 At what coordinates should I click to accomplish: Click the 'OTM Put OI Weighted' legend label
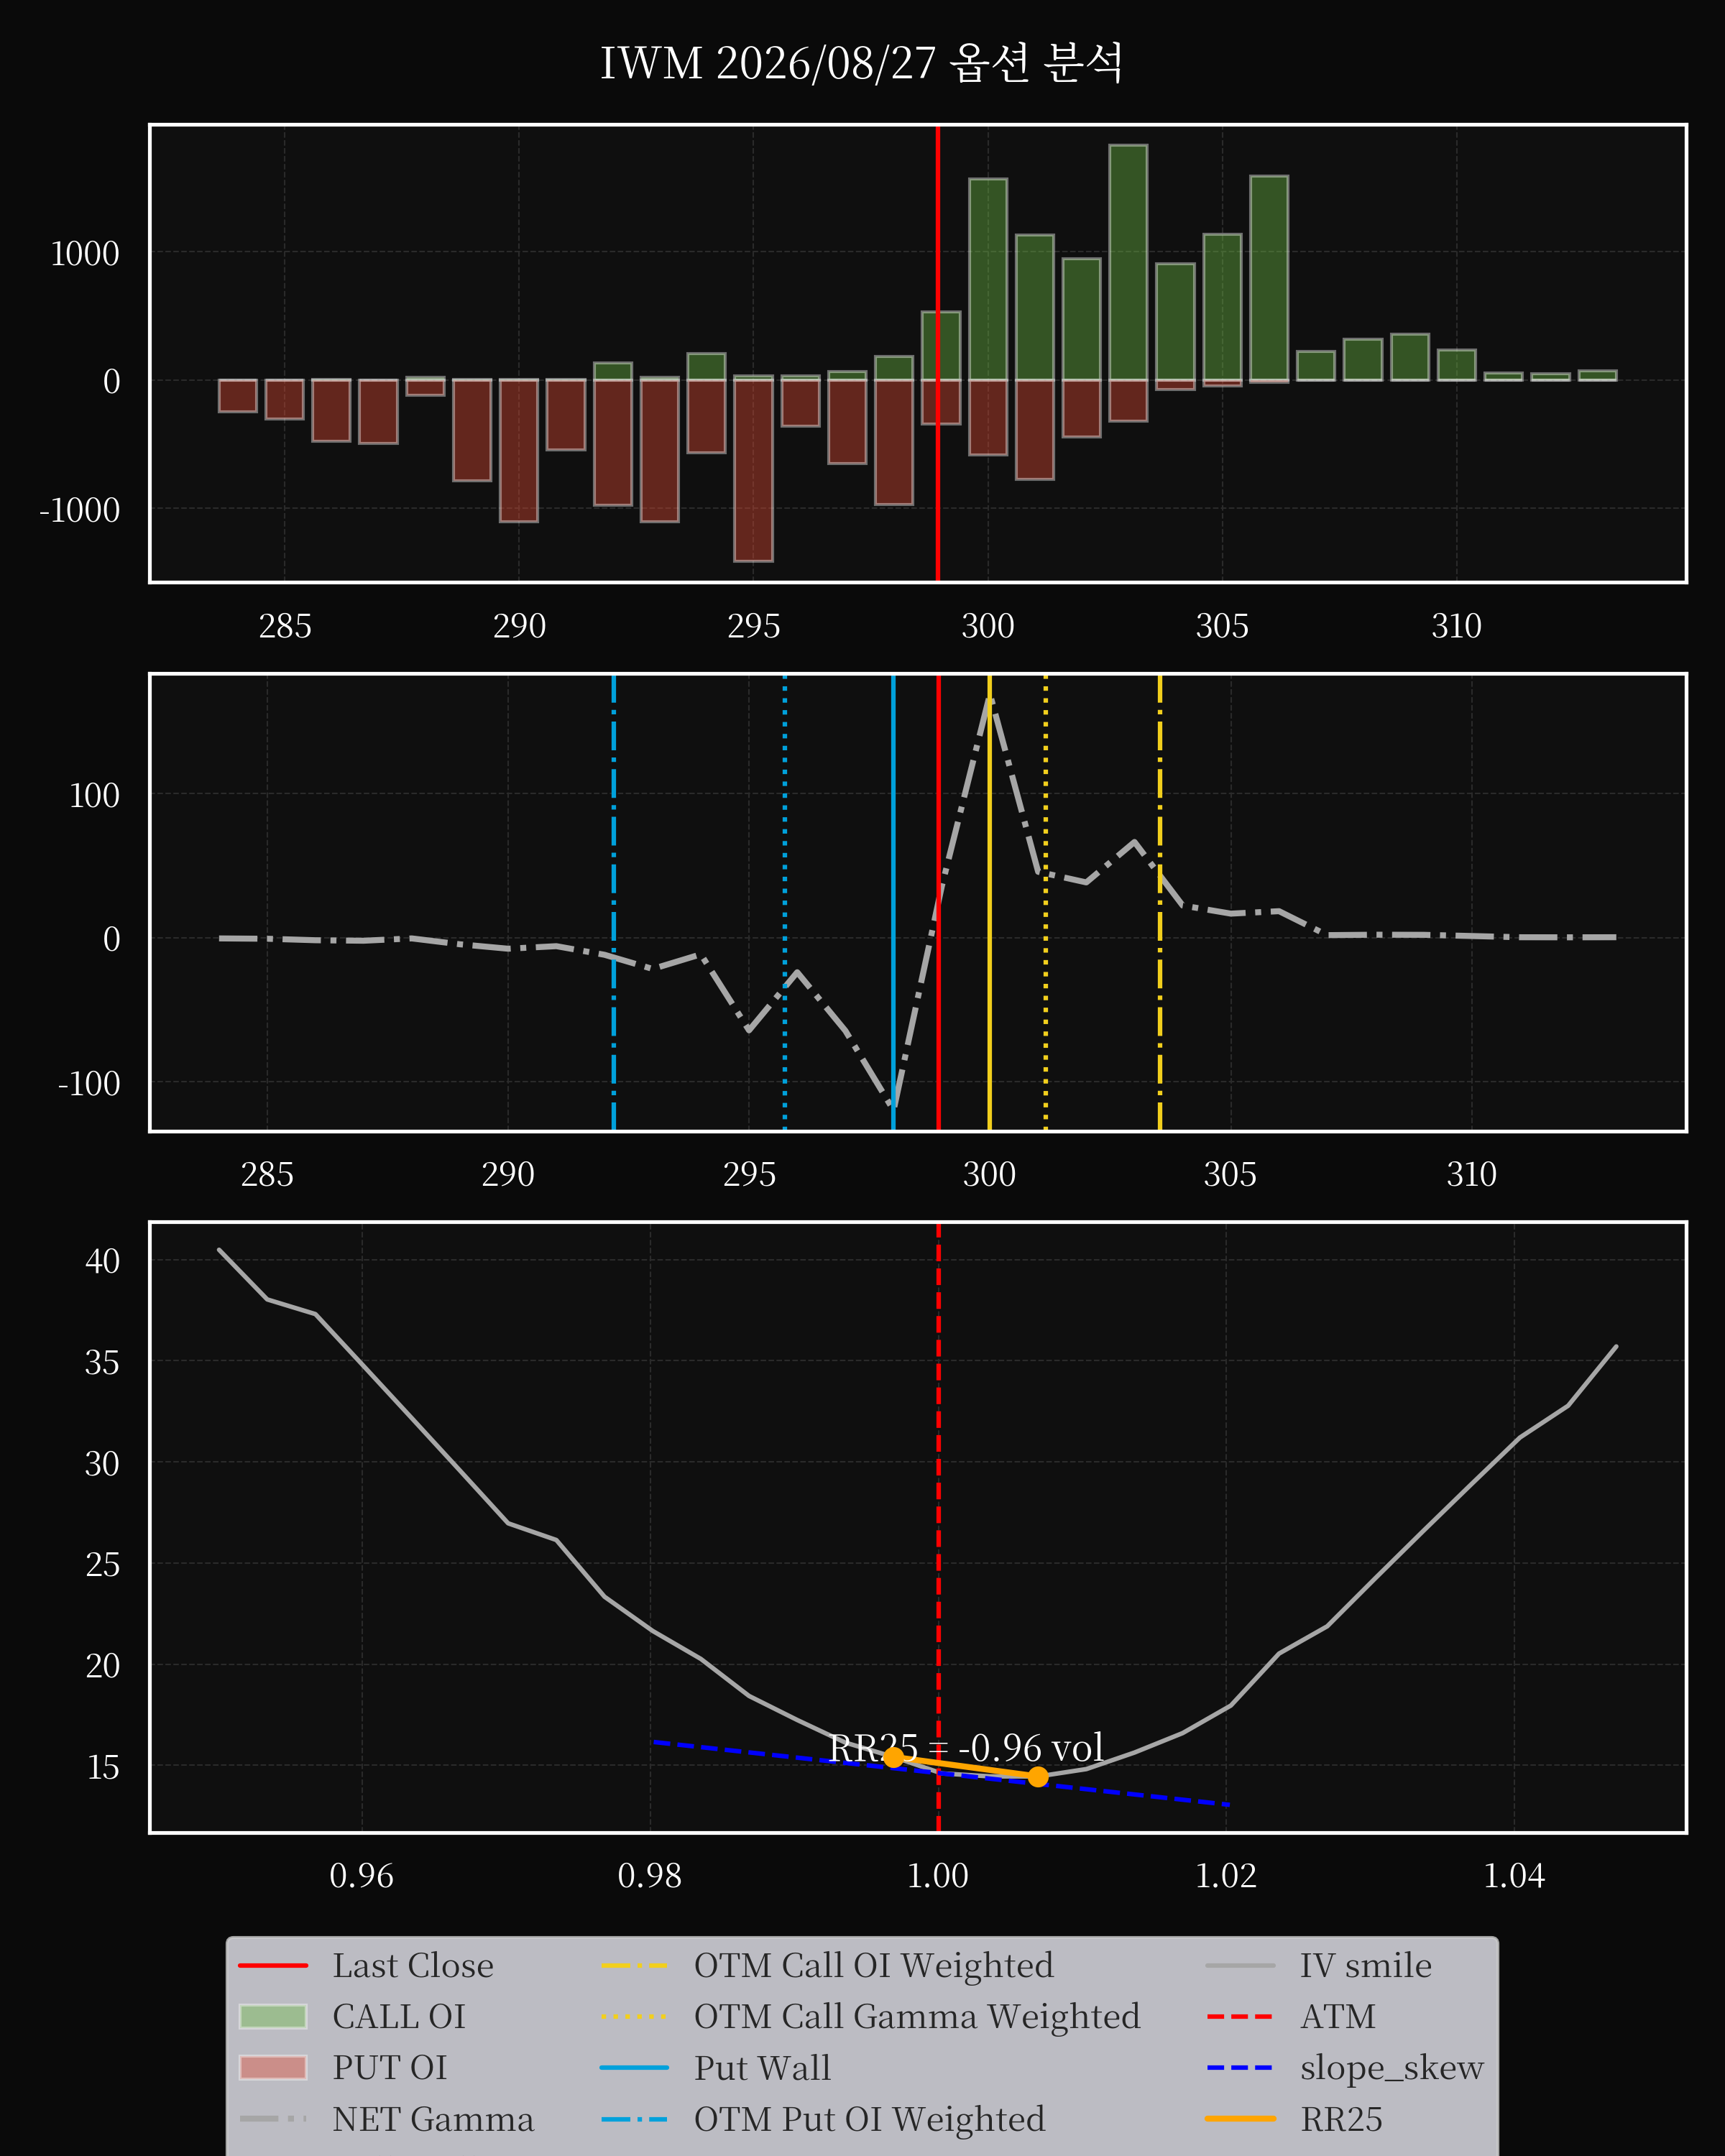tap(870, 2119)
